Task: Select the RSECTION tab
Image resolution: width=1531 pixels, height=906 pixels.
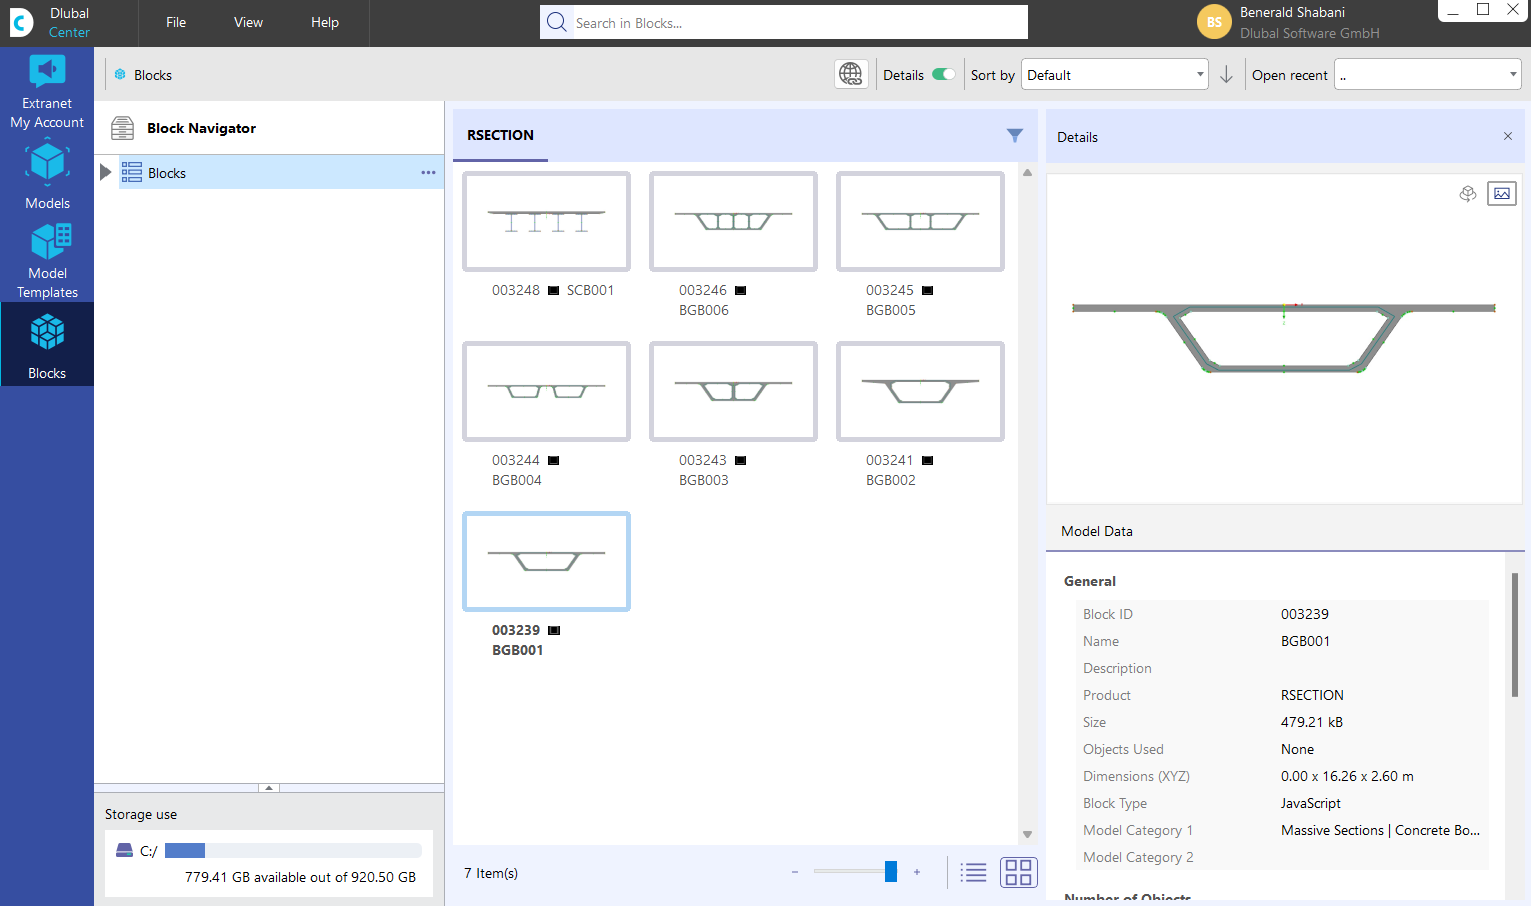Action: (x=500, y=135)
